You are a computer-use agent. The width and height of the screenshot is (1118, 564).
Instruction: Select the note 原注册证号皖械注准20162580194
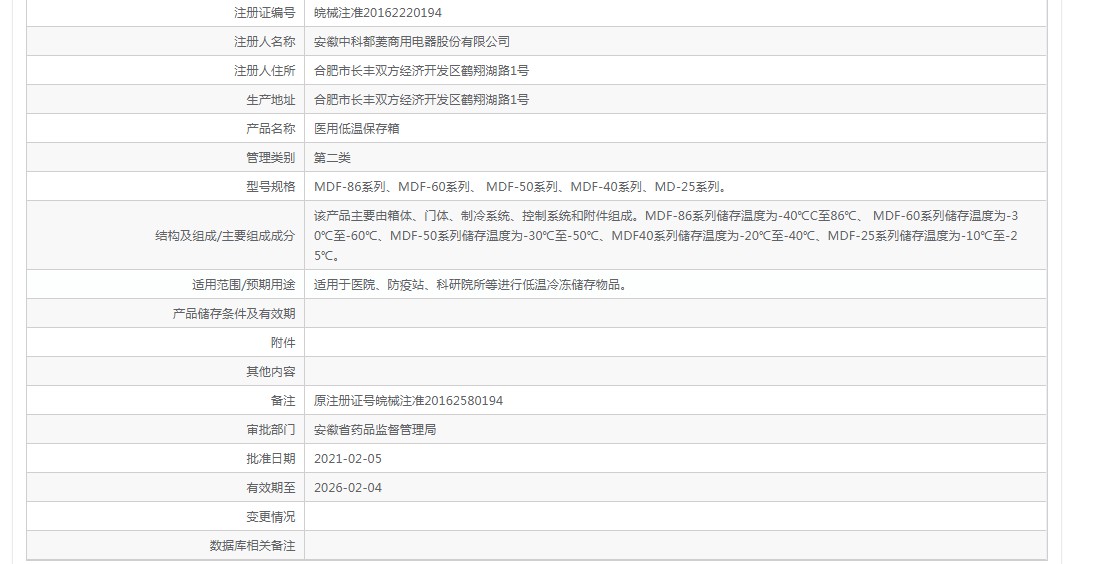409,401
